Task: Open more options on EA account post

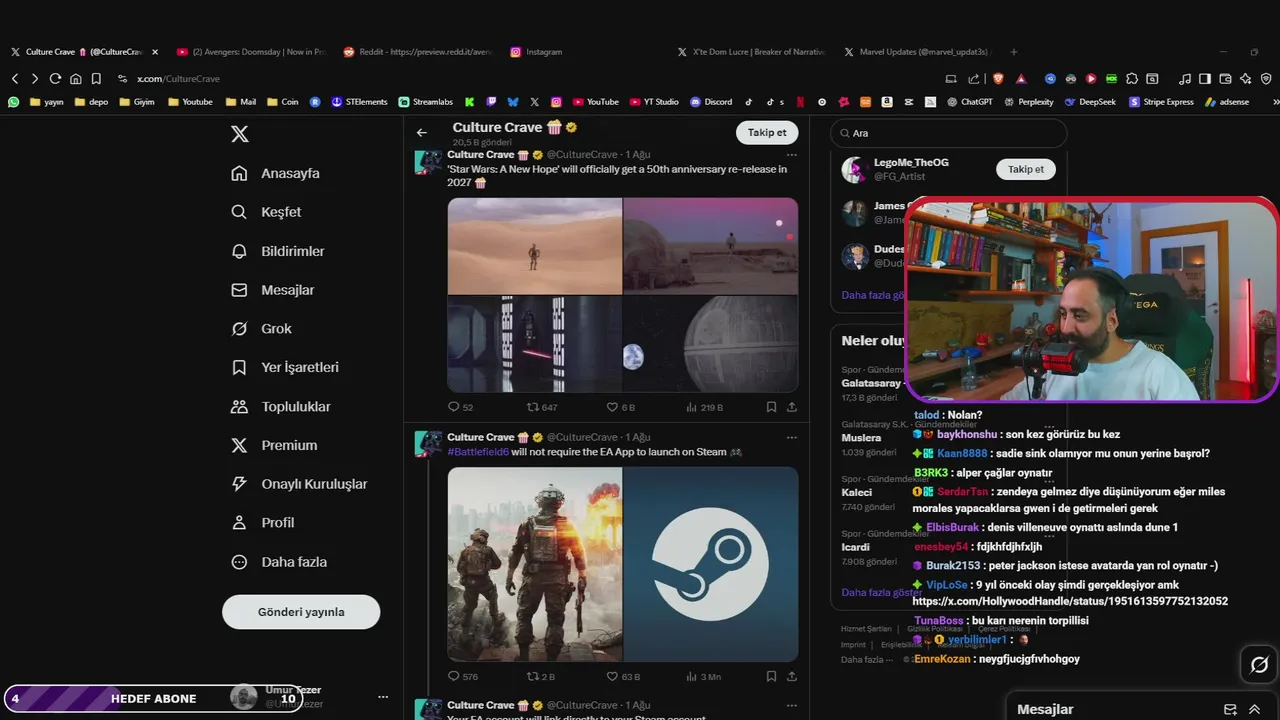Action: (x=792, y=705)
